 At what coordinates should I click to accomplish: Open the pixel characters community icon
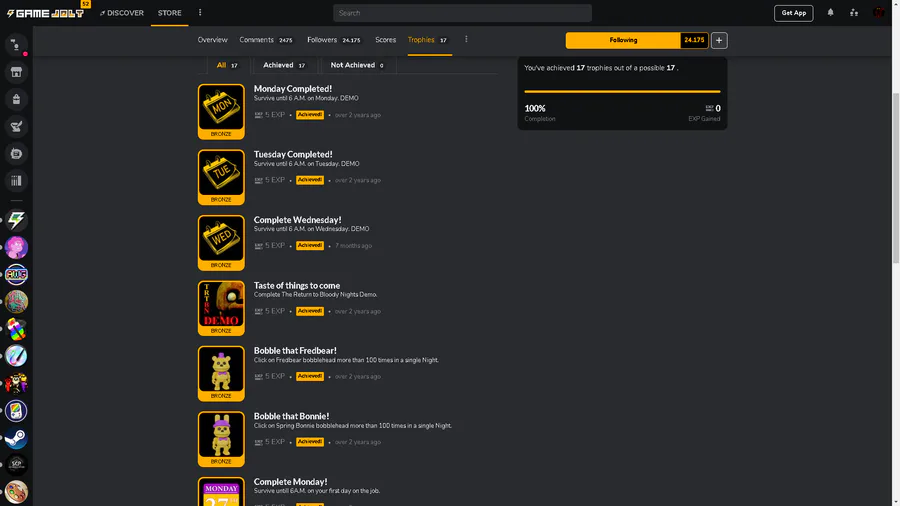click(16, 383)
